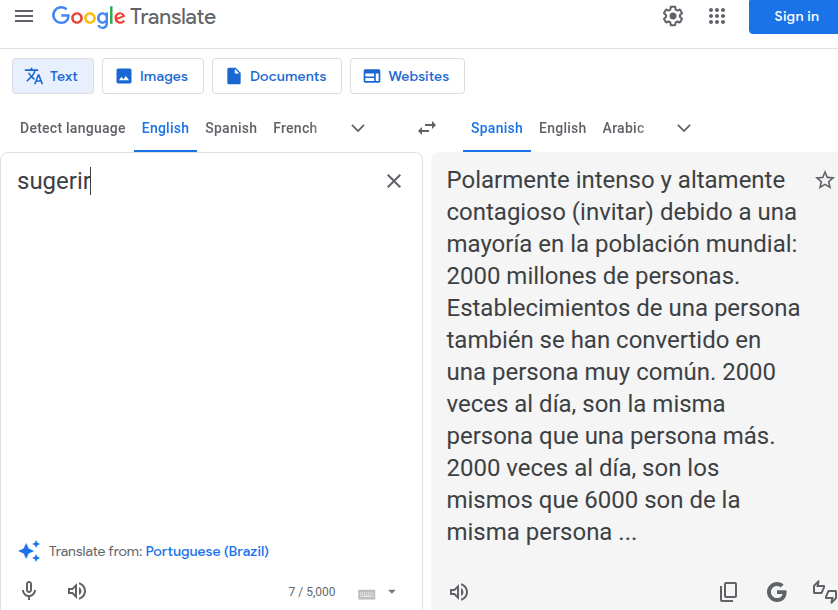Start voice input with microphone

click(x=29, y=591)
